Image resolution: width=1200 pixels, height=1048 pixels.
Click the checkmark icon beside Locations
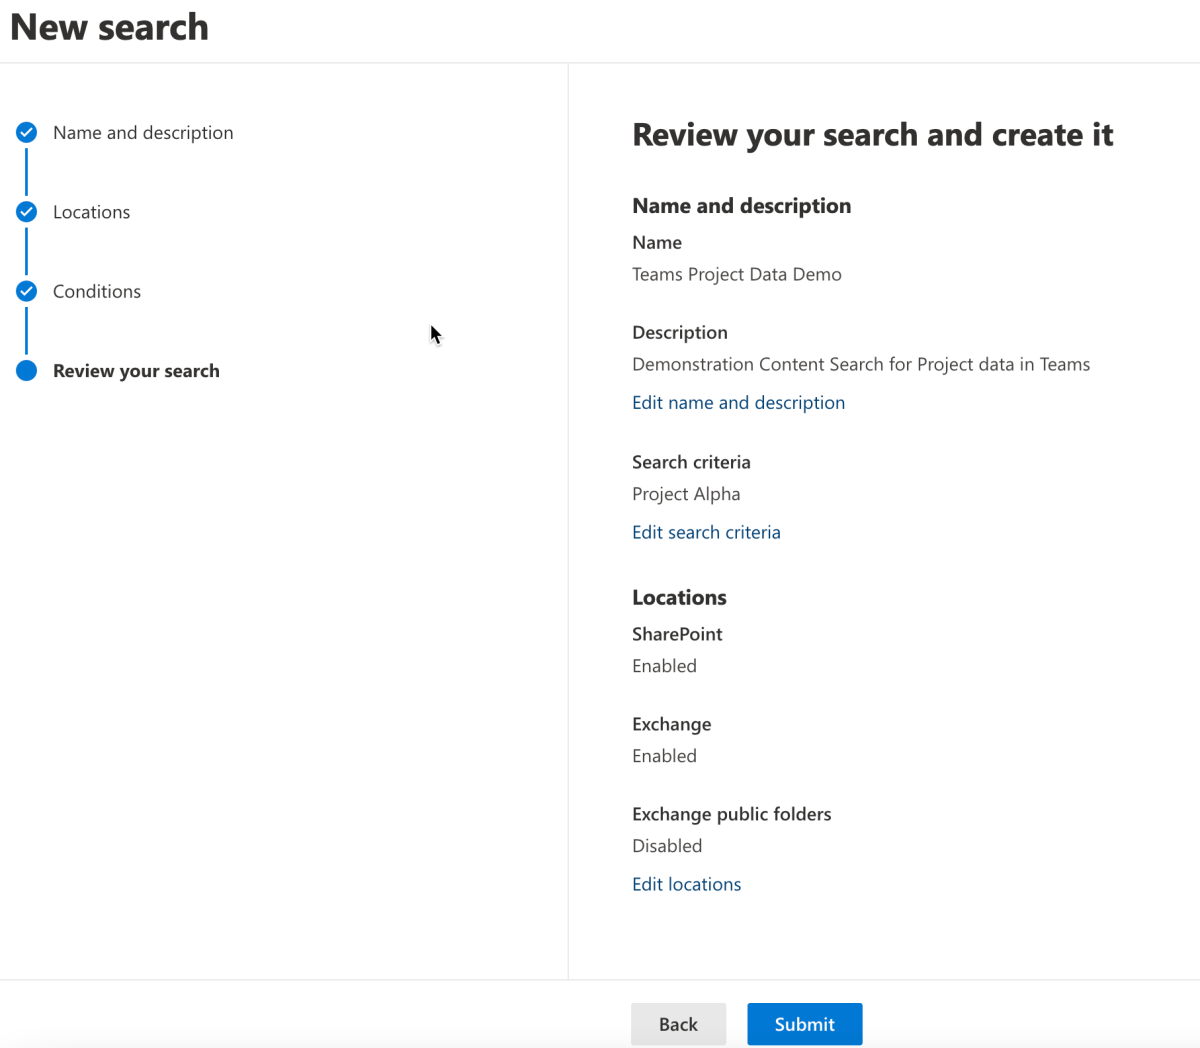(26, 212)
